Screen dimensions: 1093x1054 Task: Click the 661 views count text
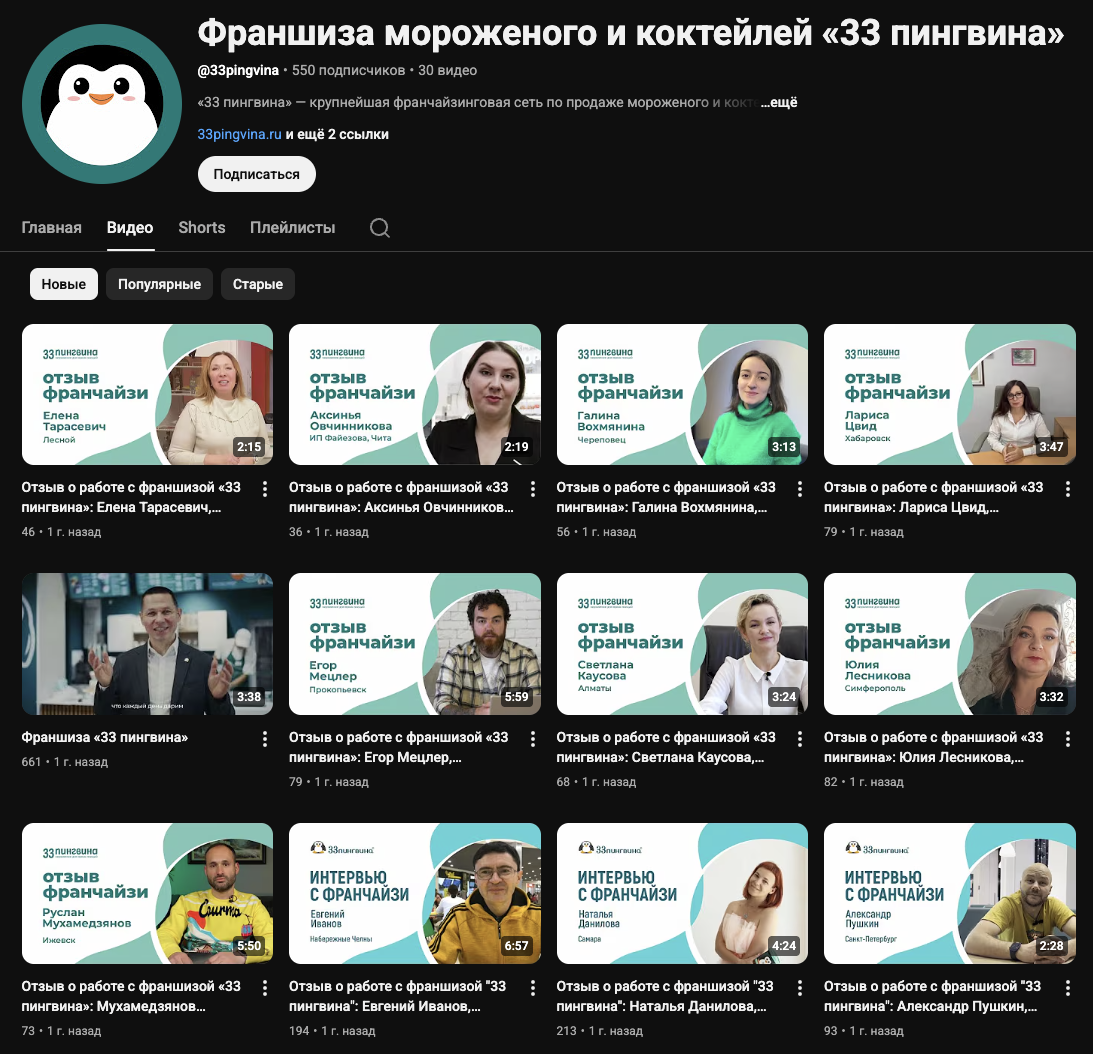tap(31, 762)
